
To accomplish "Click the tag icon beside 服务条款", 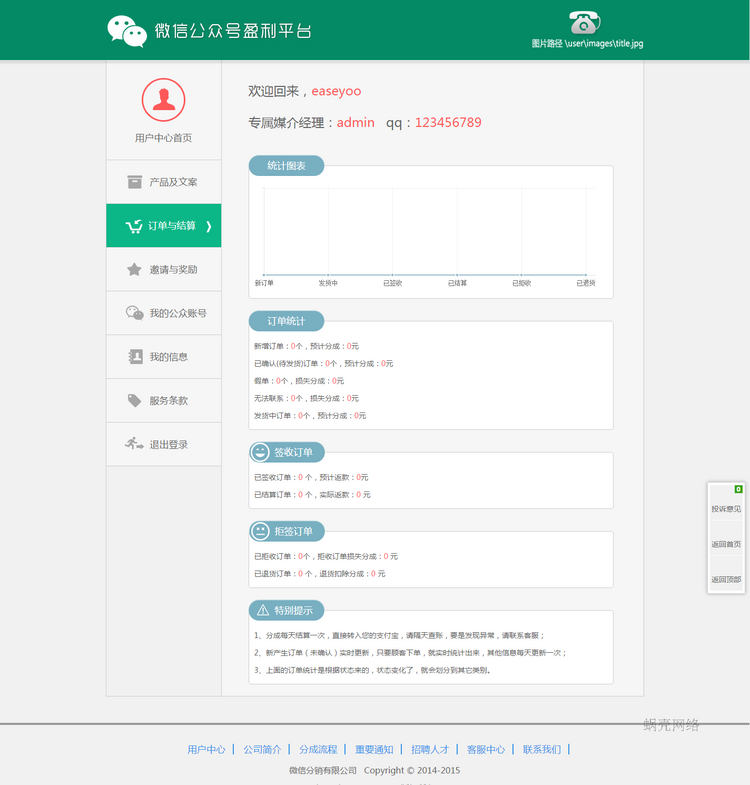I will tap(134, 401).
